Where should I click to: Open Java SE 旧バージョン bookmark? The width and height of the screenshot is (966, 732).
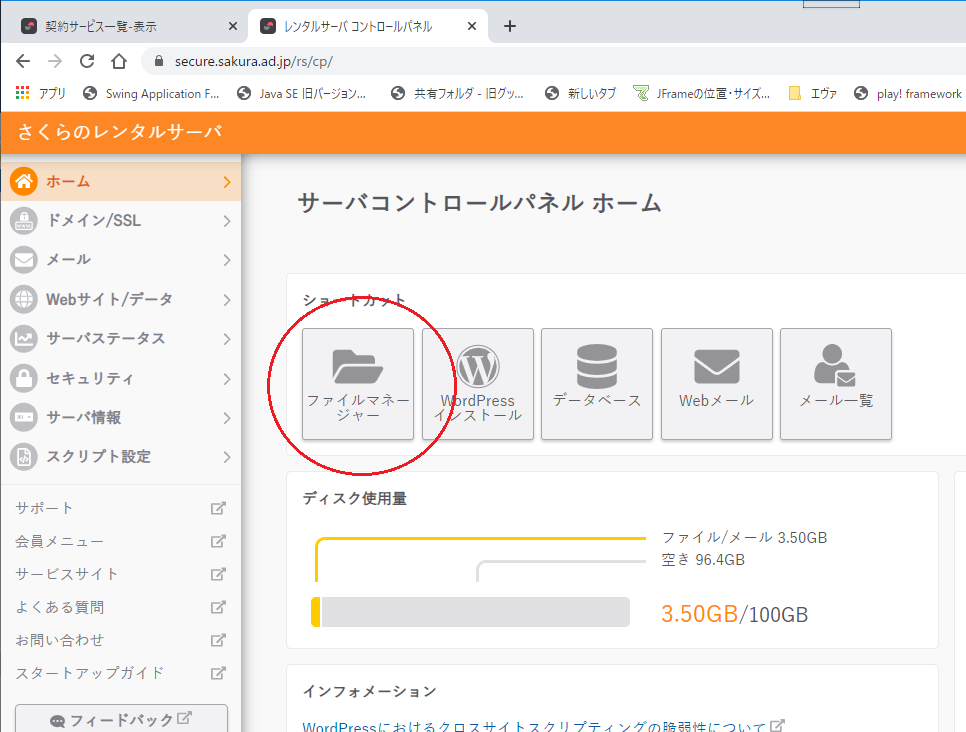[x=302, y=93]
